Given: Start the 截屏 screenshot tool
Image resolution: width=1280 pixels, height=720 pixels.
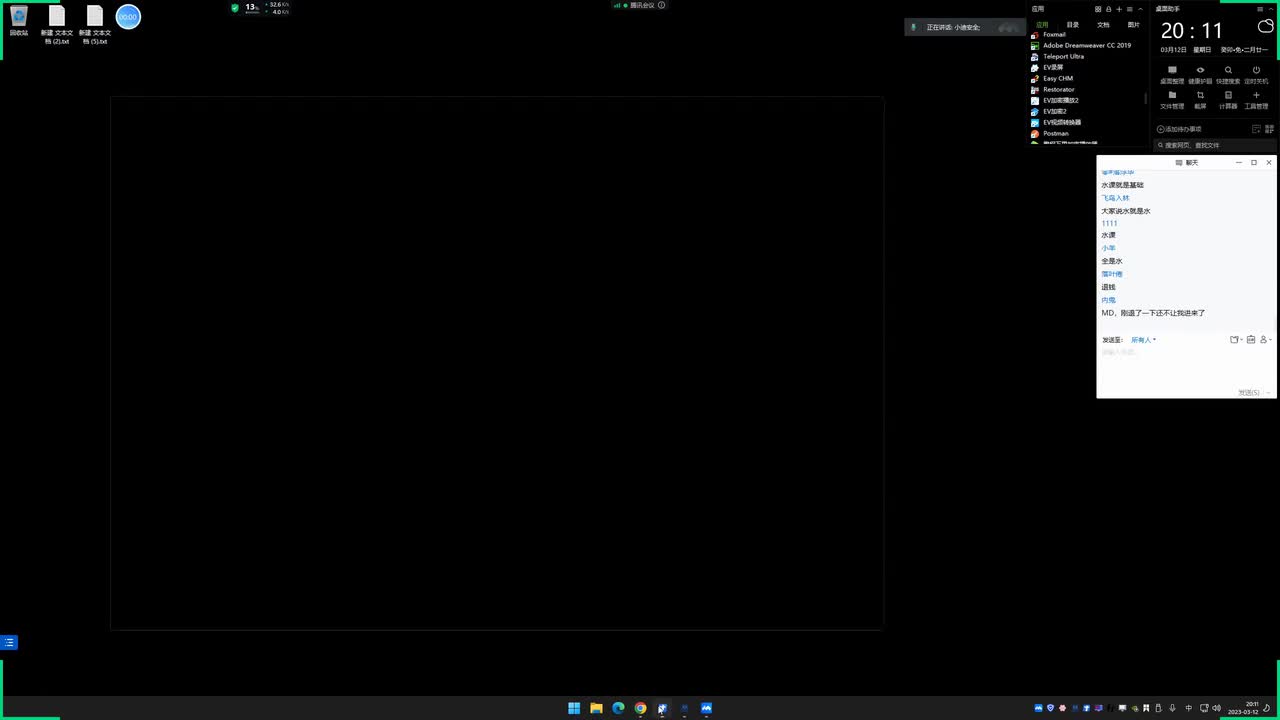Looking at the screenshot, I should (x=1200, y=100).
